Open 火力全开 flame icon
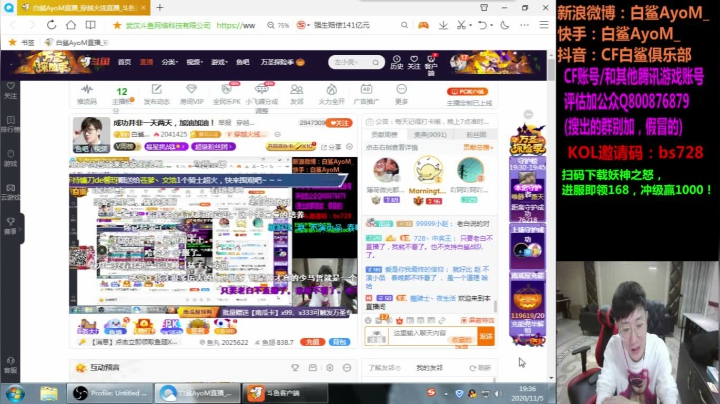 [332, 94]
